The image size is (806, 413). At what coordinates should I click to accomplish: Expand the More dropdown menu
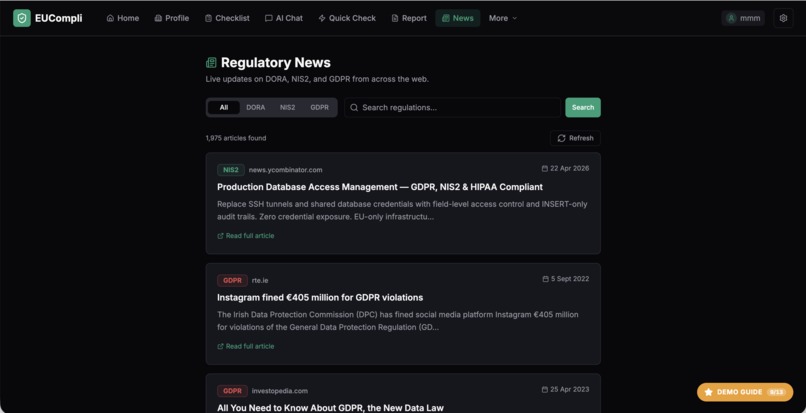click(x=503, y=18)
